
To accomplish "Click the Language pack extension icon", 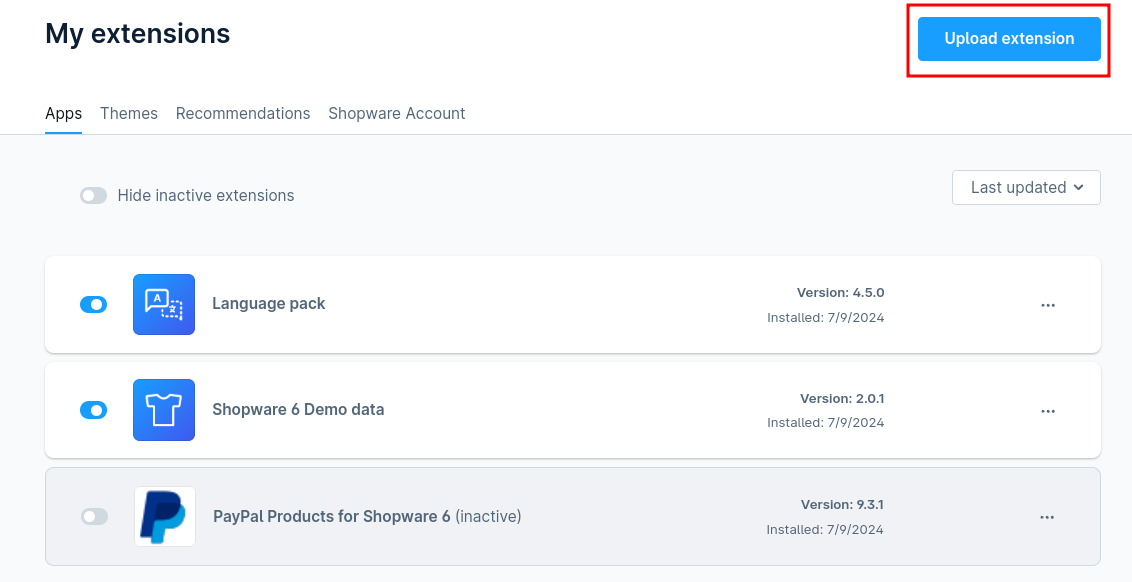I will (x=164, y=304).
